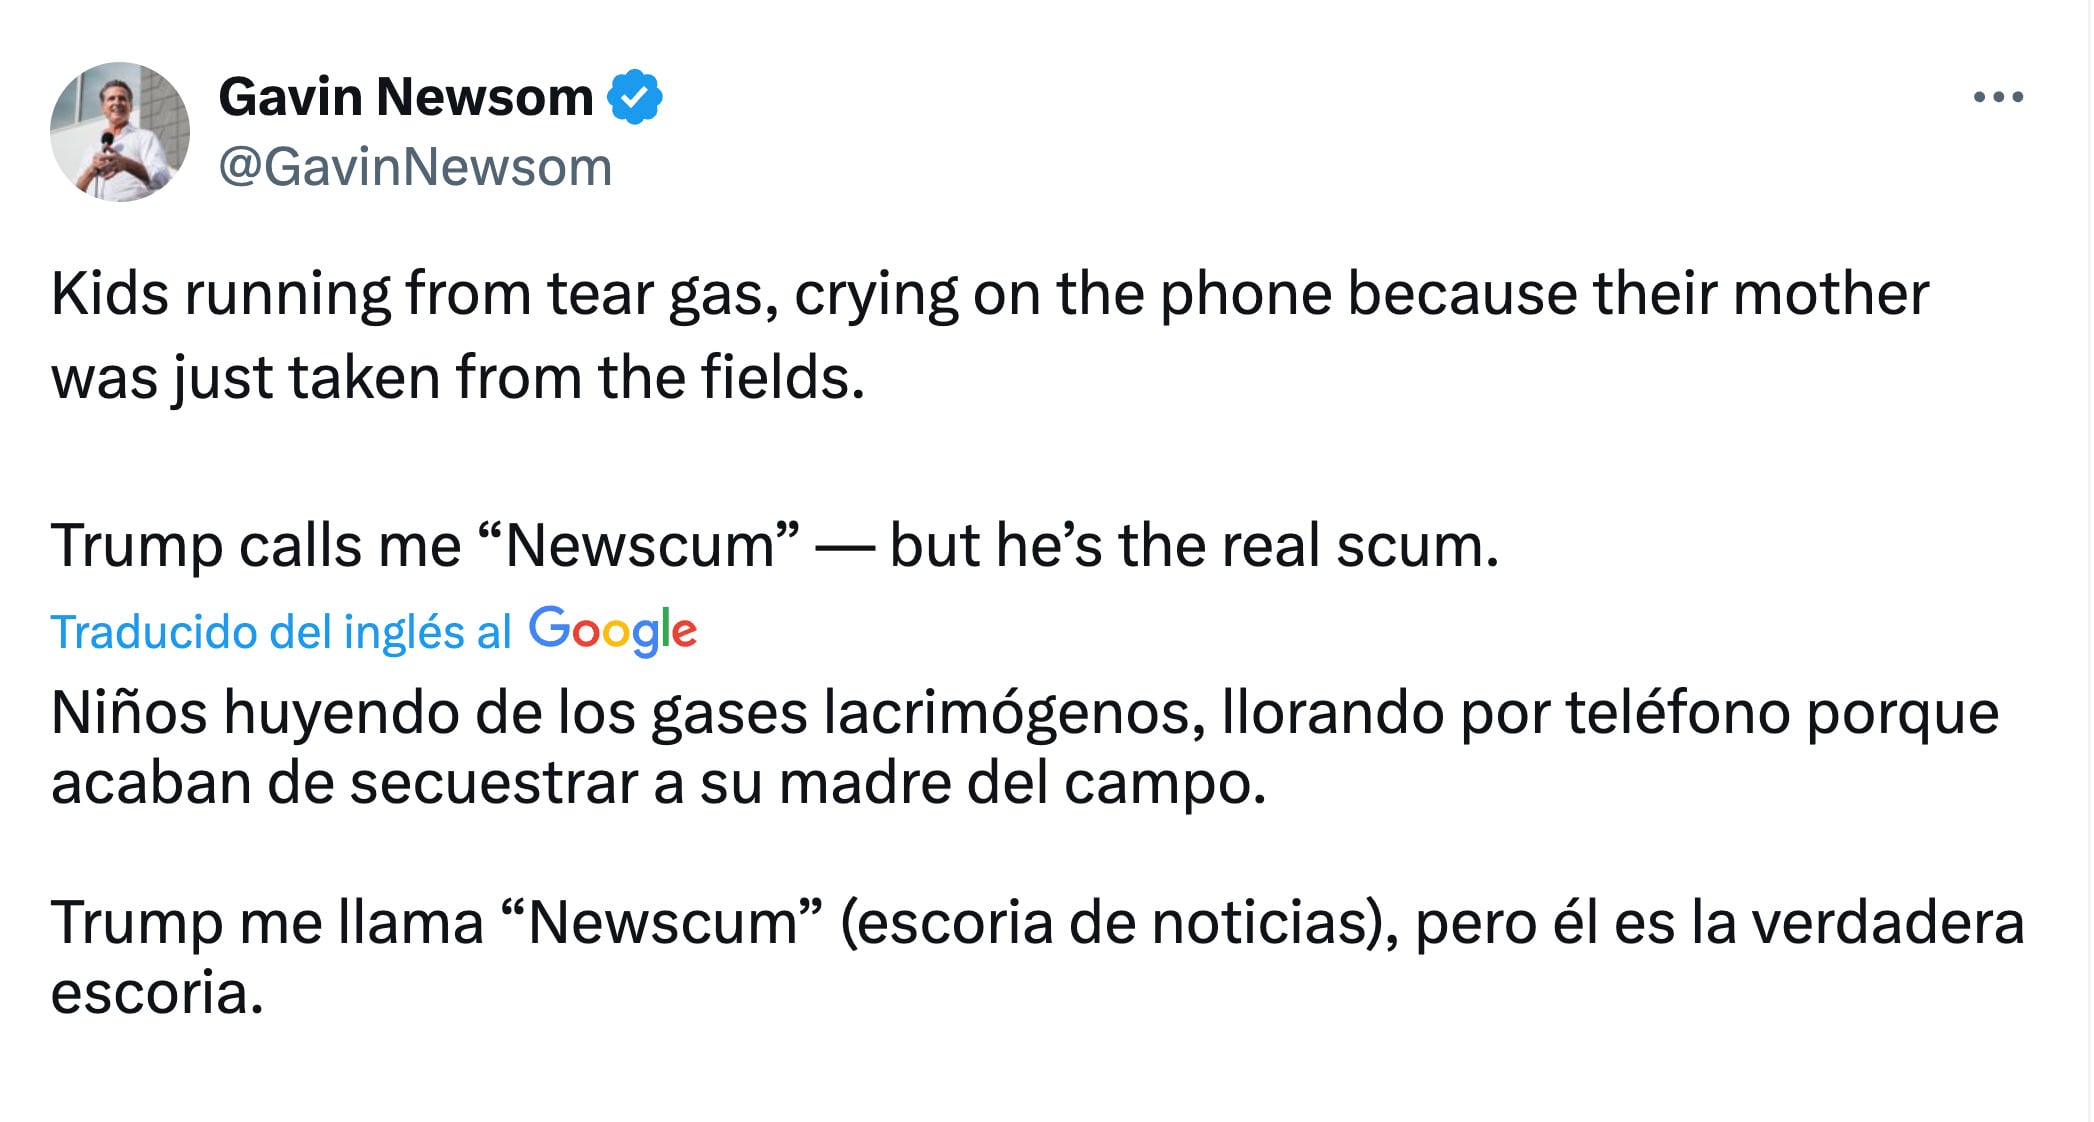Click the Google logo beside translation label
Screen dimensions: 2094x1122
pyautogui.click(x=612, y=631)
